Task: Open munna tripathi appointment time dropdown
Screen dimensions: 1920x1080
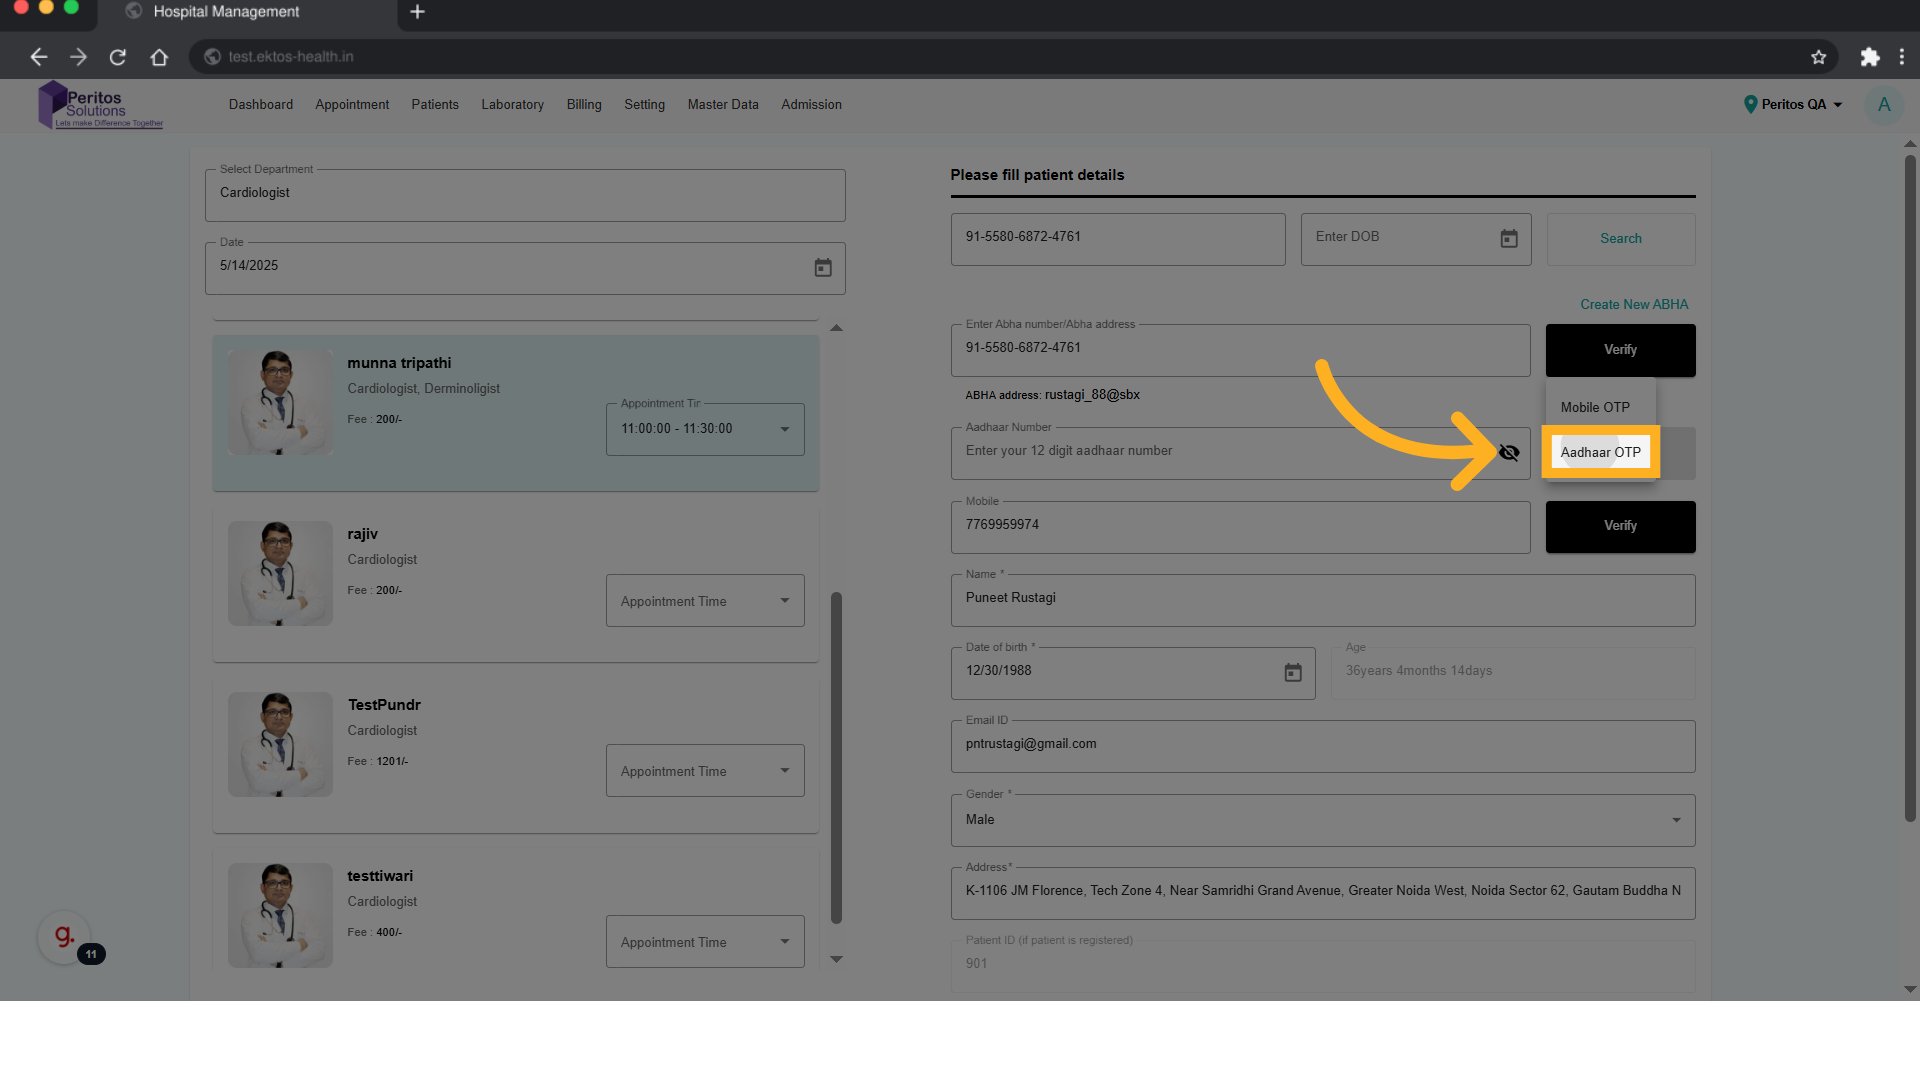Action: tap(704, 429)
